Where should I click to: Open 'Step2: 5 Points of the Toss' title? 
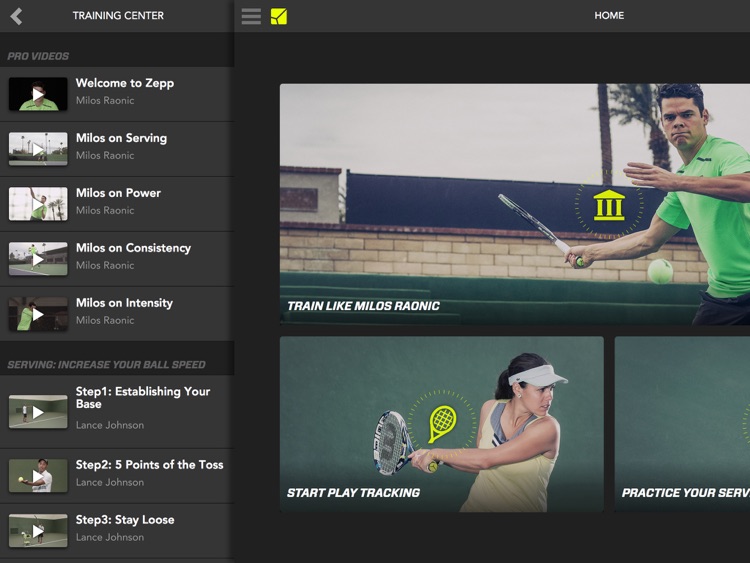pyautogui.click(x=149, y=465)
